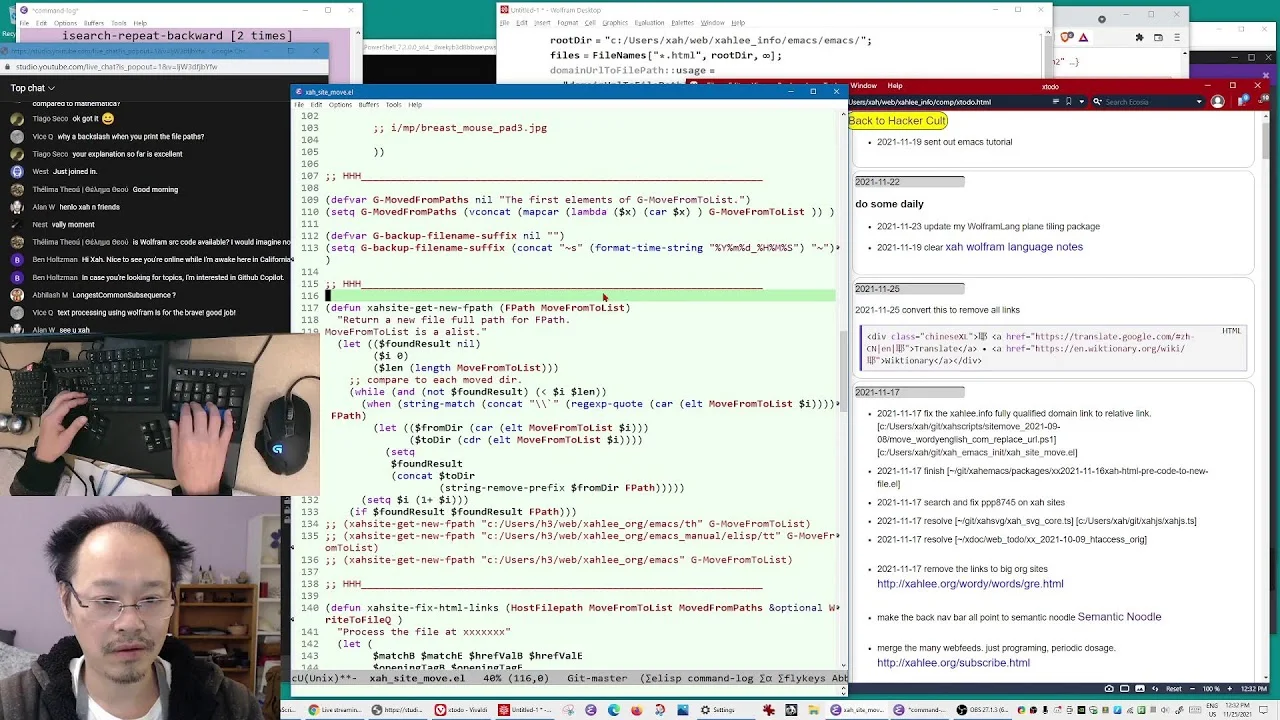Open the Tools menu in command-log window

(118, 22)
